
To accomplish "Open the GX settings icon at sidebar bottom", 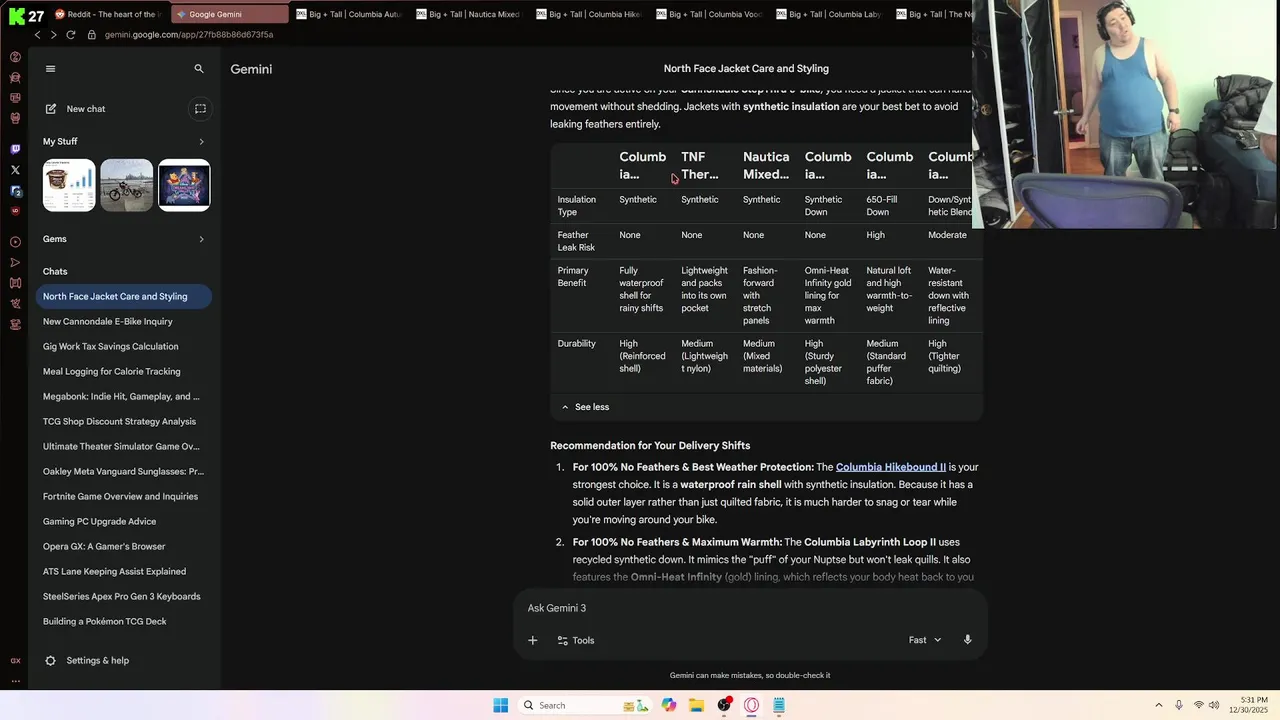I will click(15, 661).
